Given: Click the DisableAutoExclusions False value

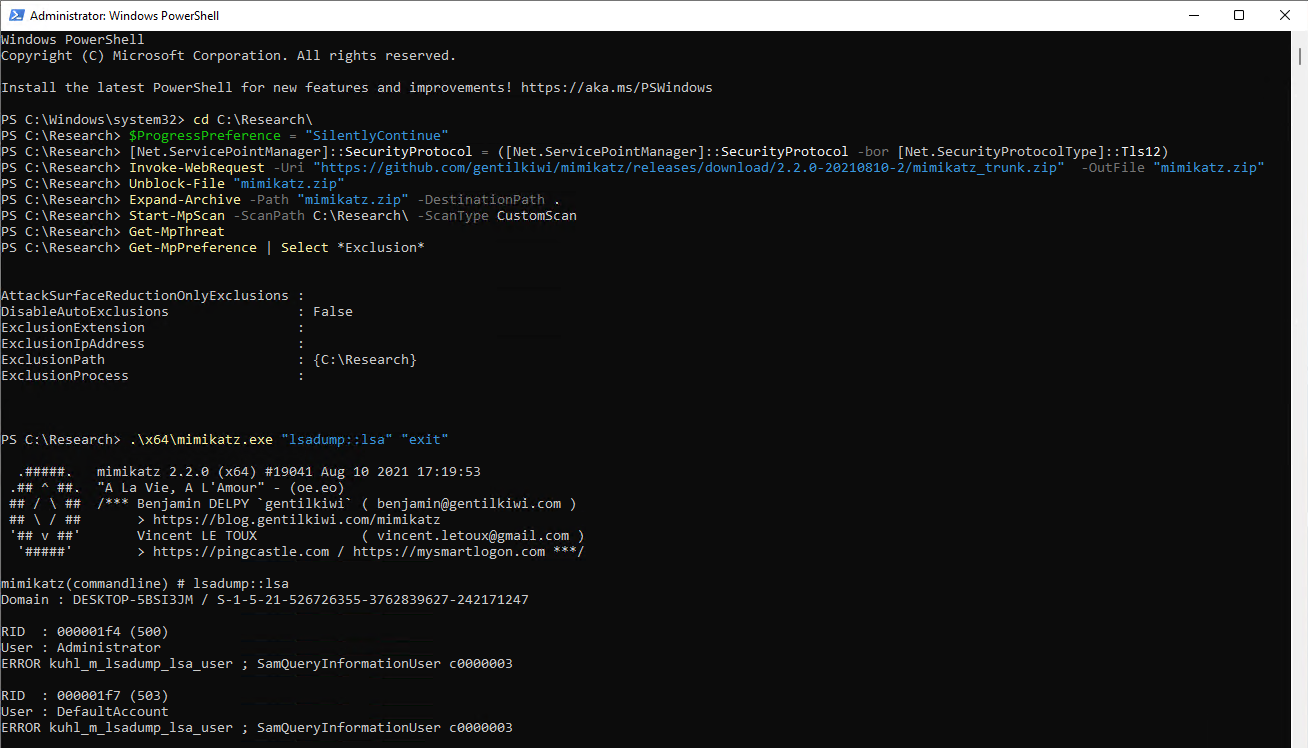Looking at the screenshot, I should click(333, 312).
